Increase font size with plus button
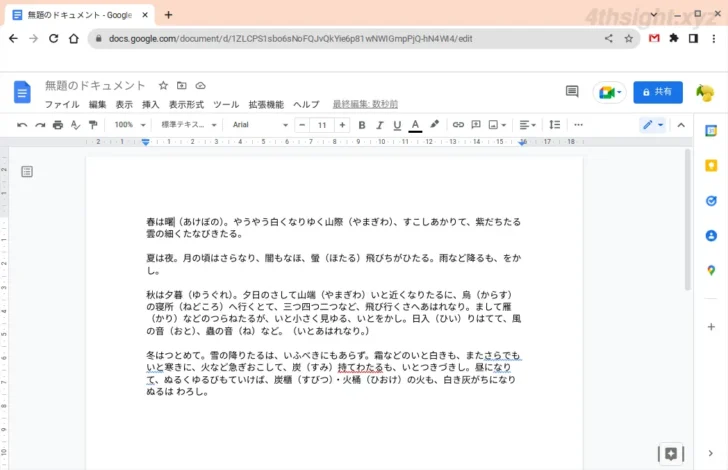 342,125
